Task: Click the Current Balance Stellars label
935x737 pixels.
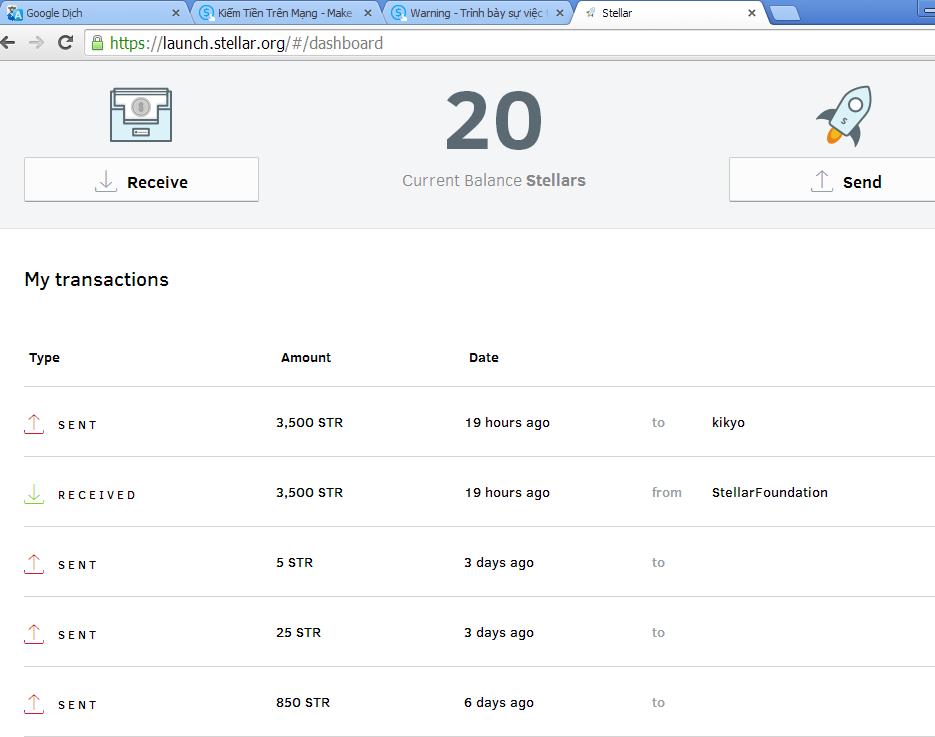Action: [x=494, y=180]
